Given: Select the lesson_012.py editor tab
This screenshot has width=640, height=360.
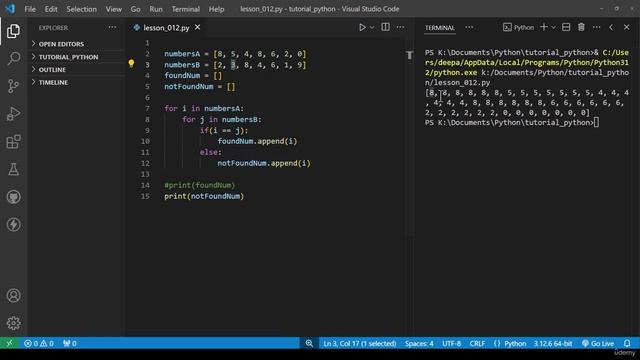Looking at the screenshot, I should tap(167, 27).
